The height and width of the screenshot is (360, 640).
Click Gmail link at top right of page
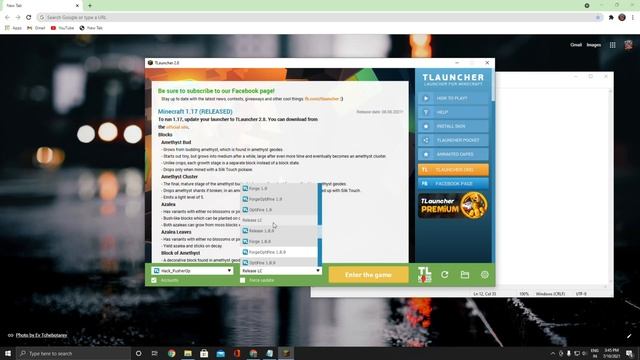point(576,45)
